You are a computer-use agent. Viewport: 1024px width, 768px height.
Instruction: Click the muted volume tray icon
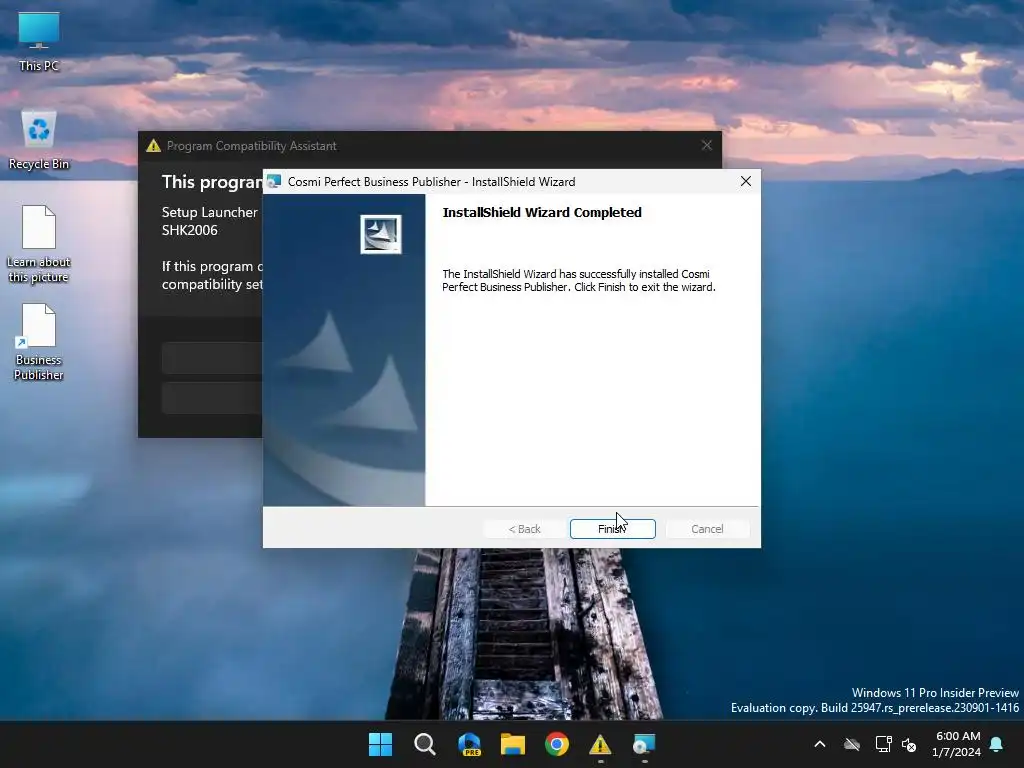pos(909,744)
